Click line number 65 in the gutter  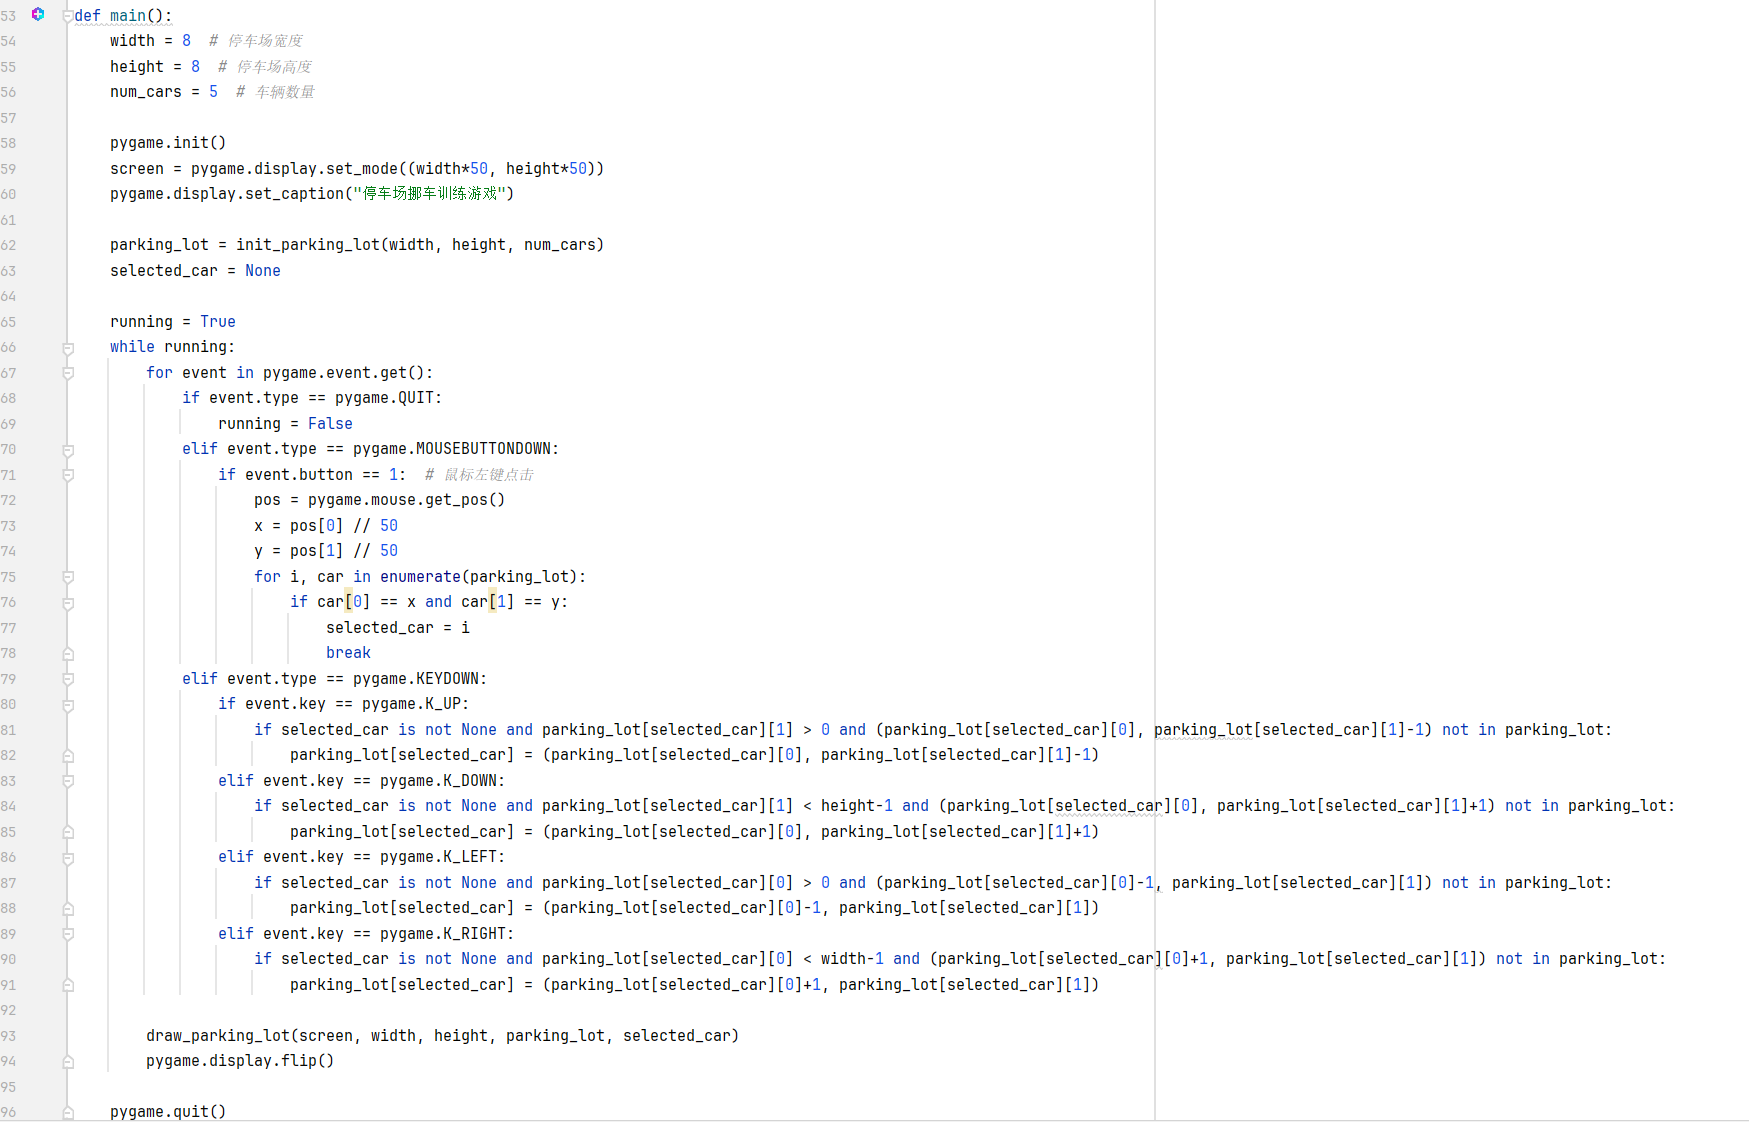9,322
